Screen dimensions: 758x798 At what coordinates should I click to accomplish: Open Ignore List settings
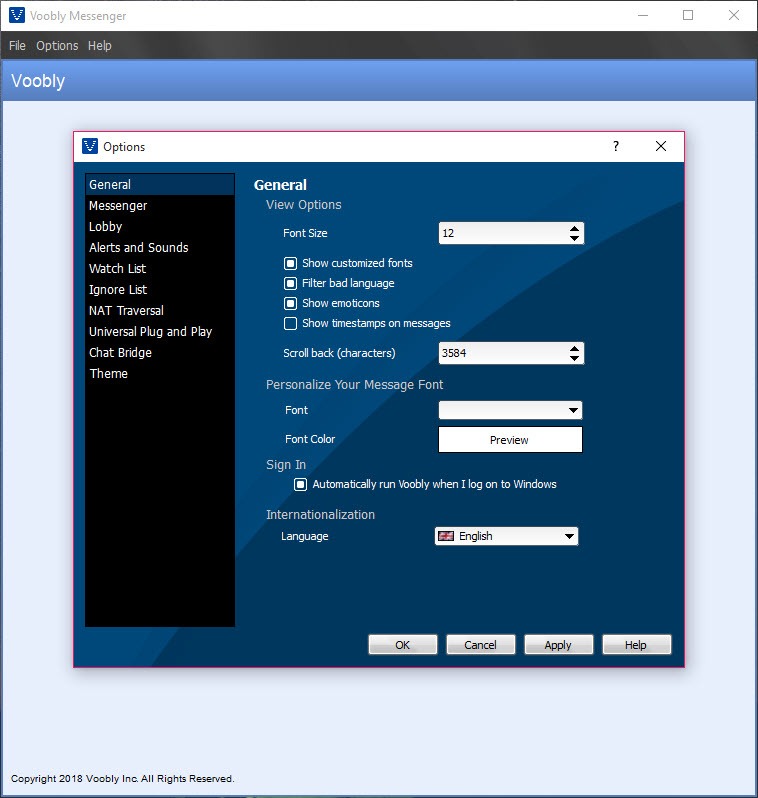click(160, 290)
